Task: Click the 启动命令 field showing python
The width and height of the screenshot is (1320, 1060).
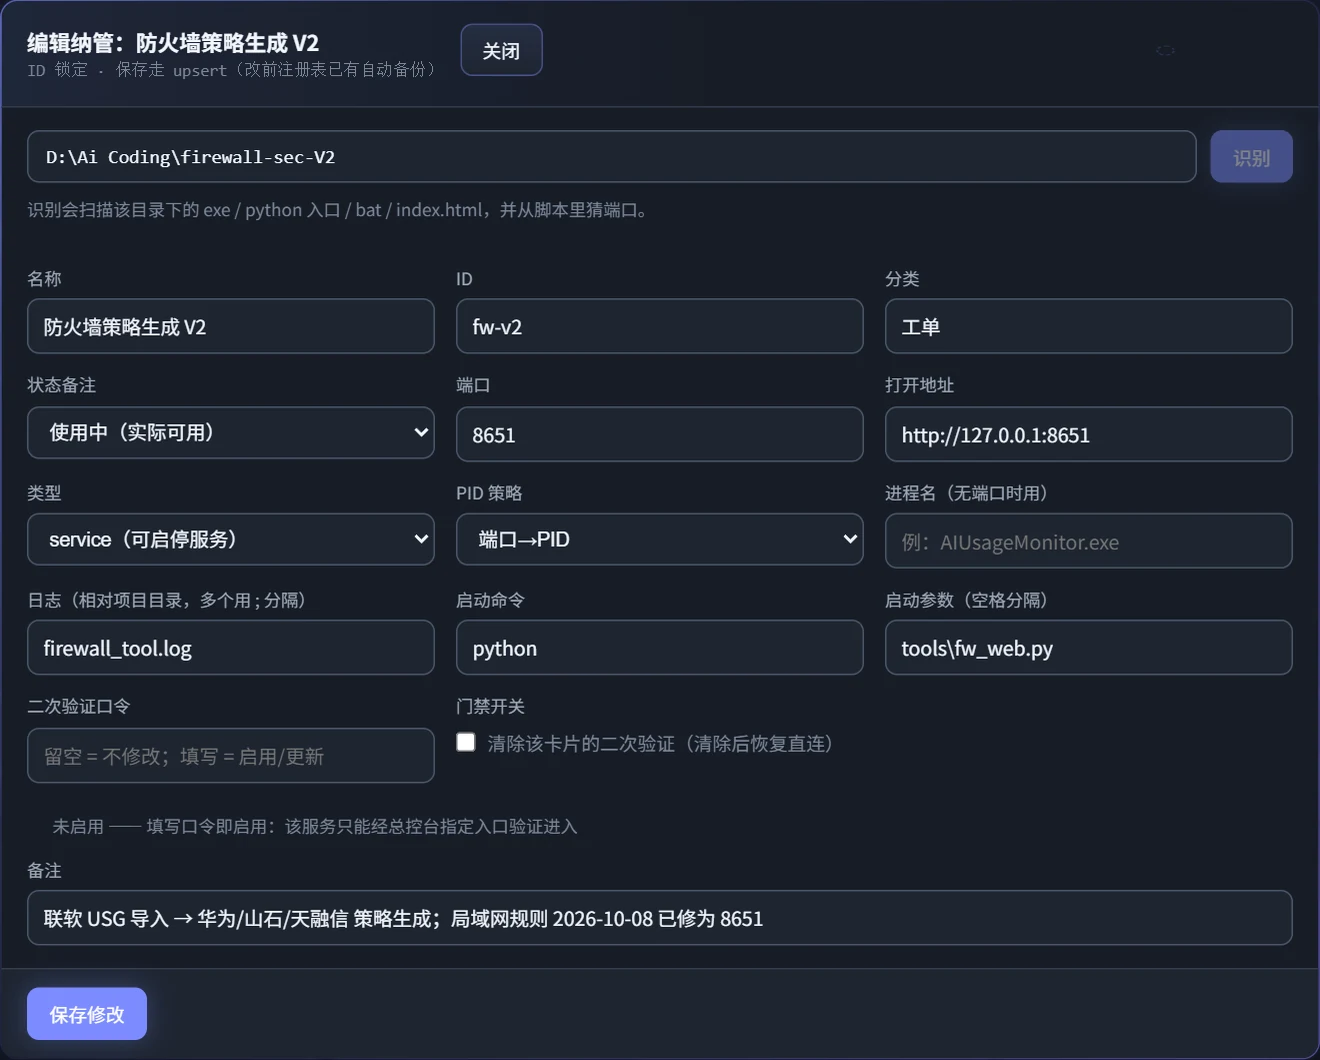Action: 659,647
